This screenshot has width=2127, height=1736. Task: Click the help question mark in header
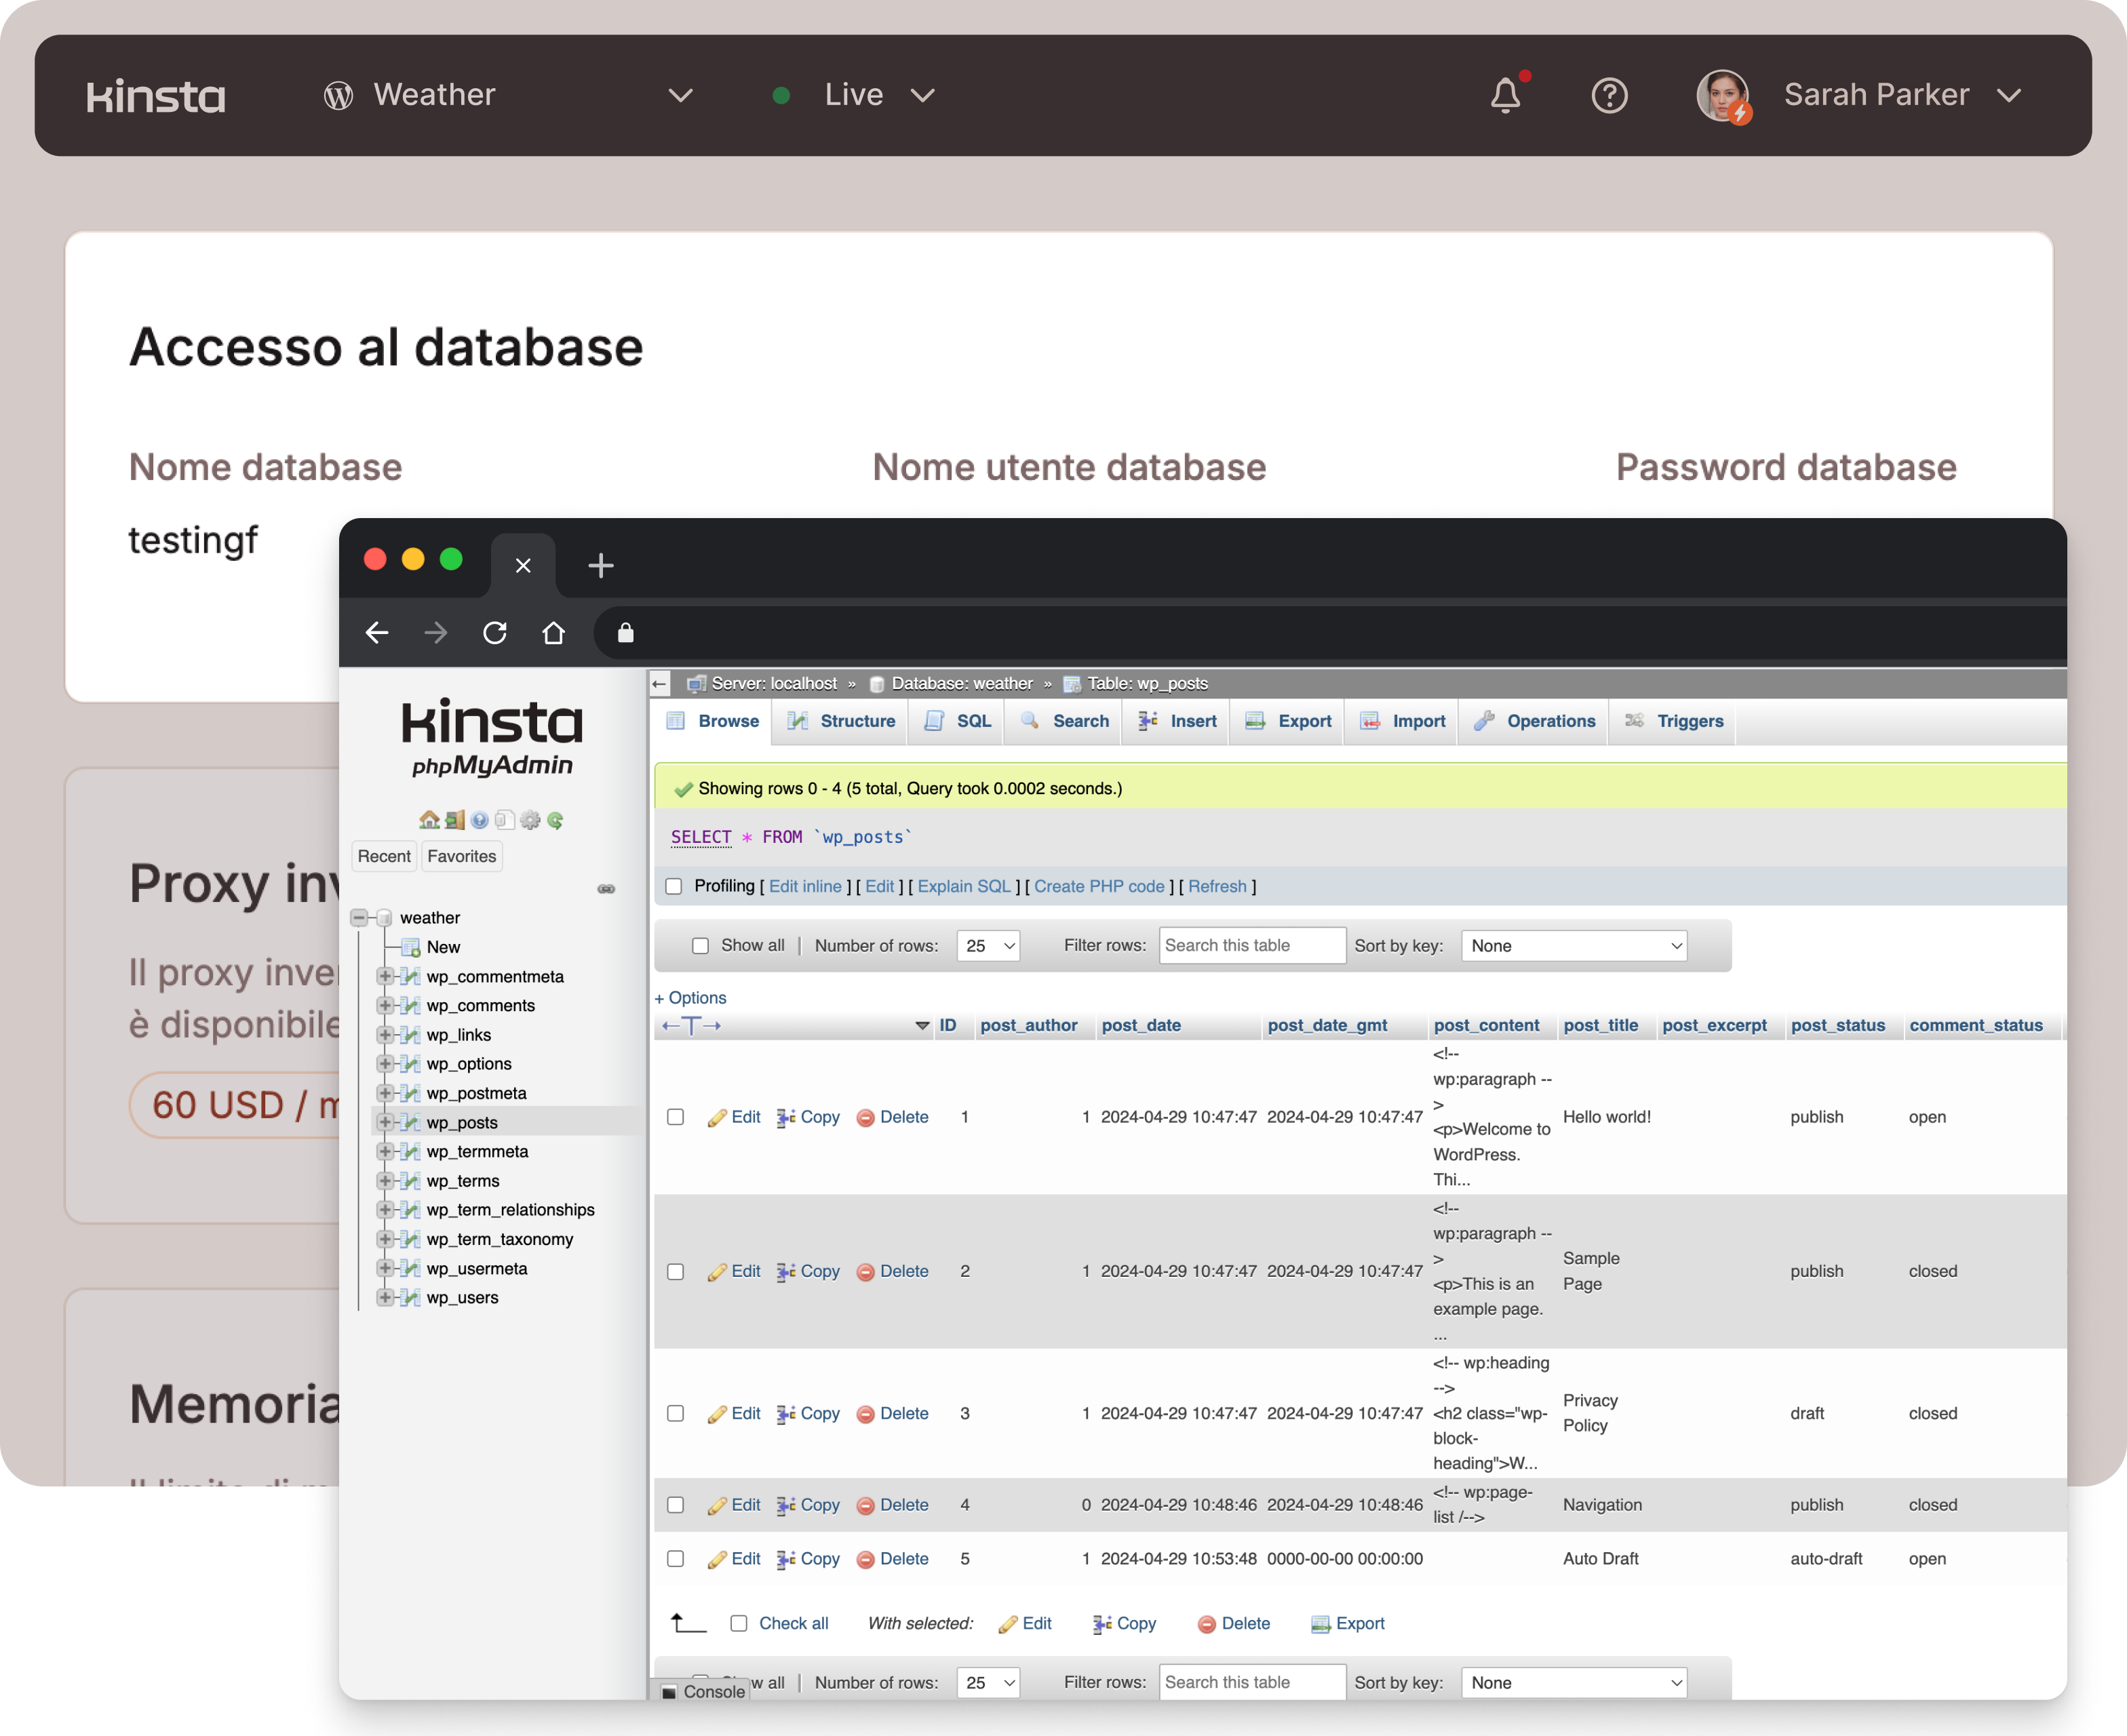(1609, 95)
